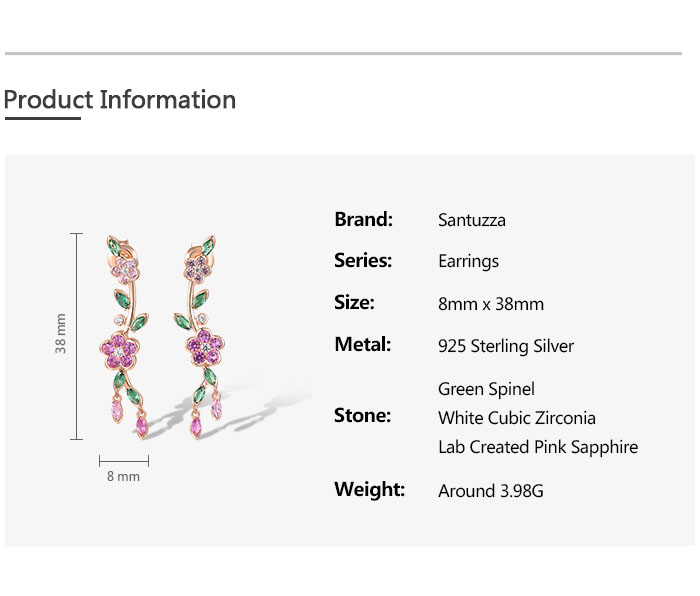Screen dimensions: 700x596
Task: Select the Weight label
Action: [x=369, y=490]
